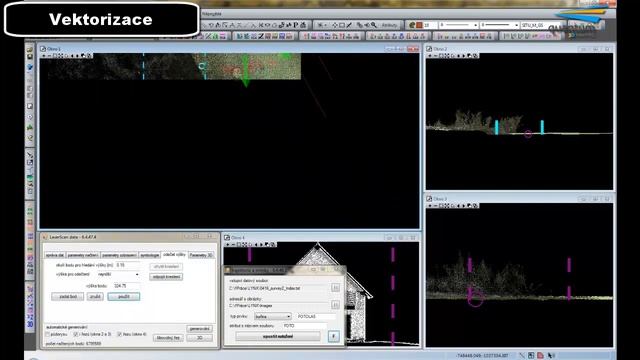This screenshot has width=640, height=360.
Task: Click the FOTO attribute input field
Action: click(305, 326)
